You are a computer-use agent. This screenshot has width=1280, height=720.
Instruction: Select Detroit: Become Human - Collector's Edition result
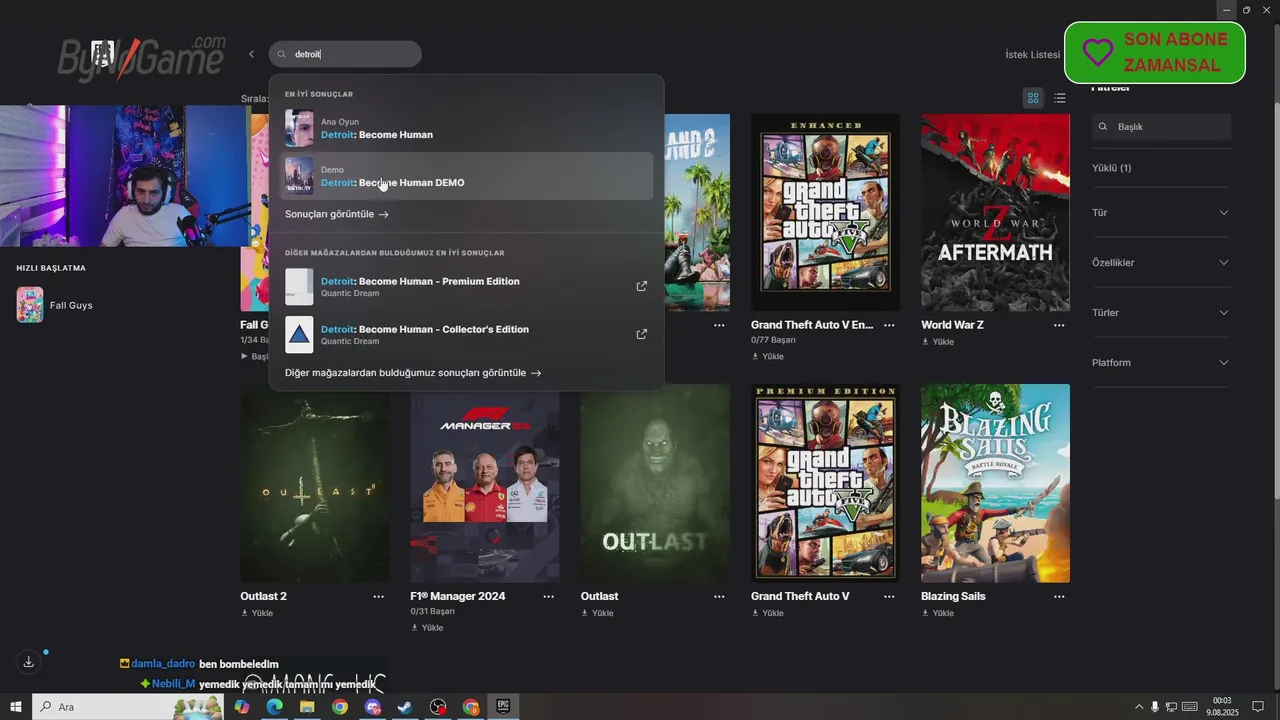(x=466, y=334)
